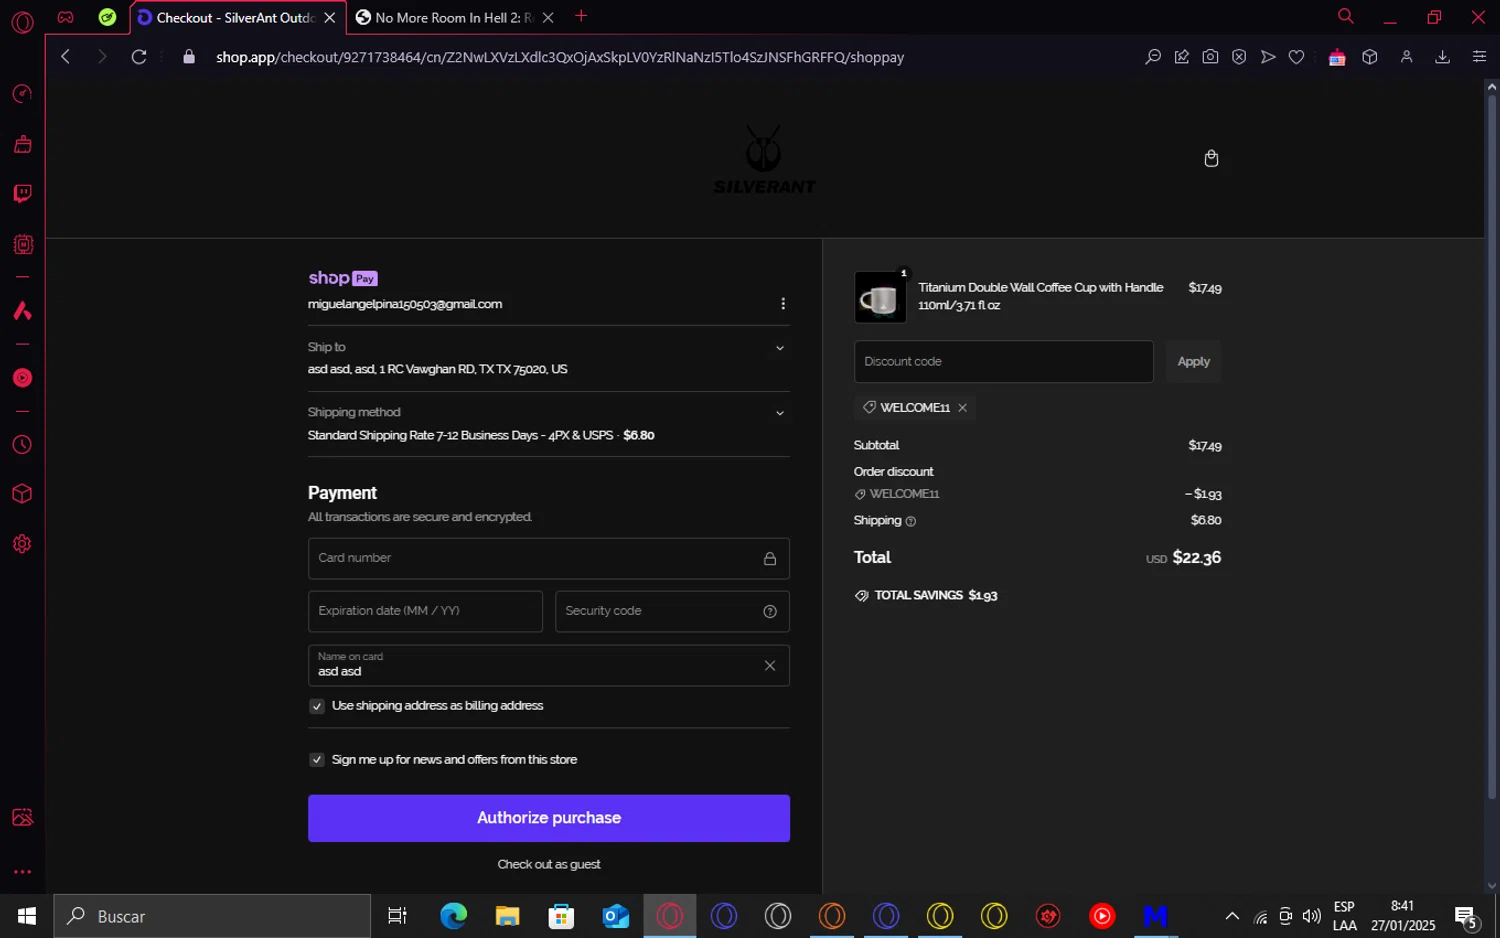Take a snapshot with the camera icon

pos(1210,57)
